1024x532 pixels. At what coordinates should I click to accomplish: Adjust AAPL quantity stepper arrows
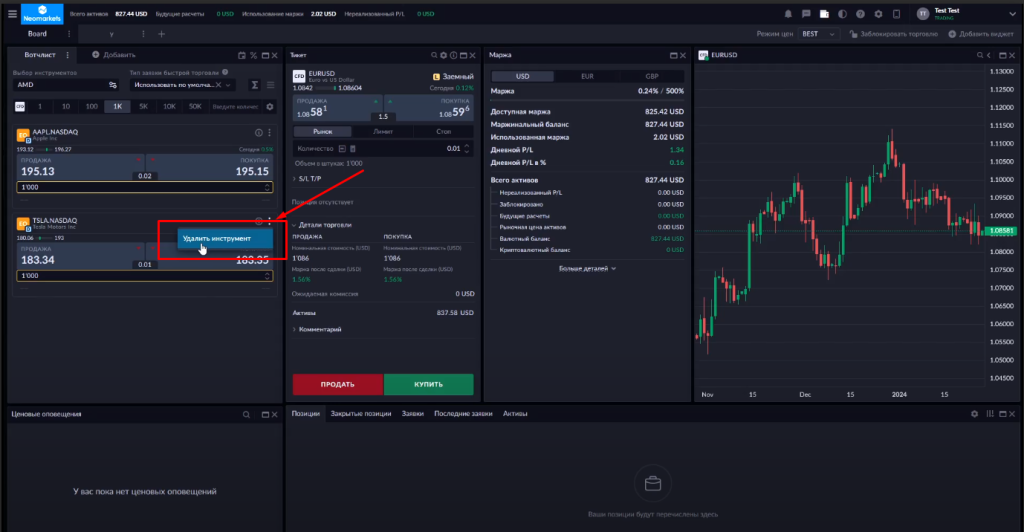click(267, 187)
